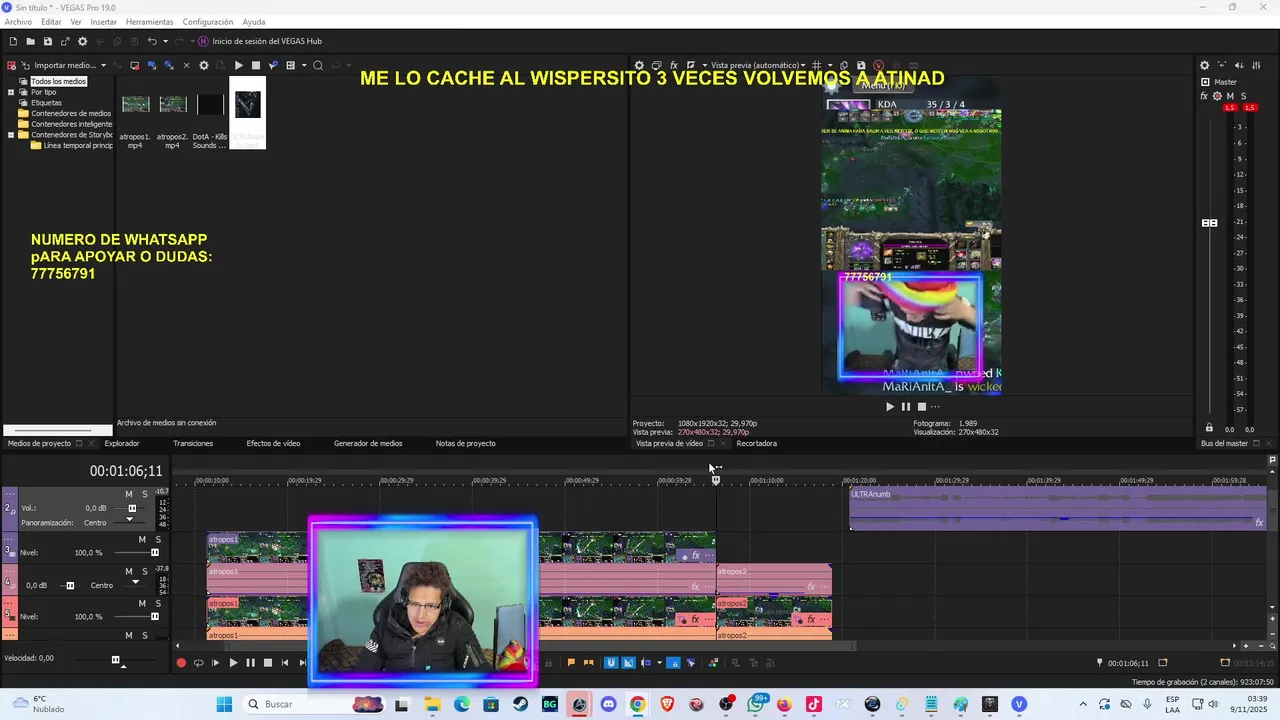1280x720 pixels.
Task: Open video output FX icon in preview
Action: (674, 65)
